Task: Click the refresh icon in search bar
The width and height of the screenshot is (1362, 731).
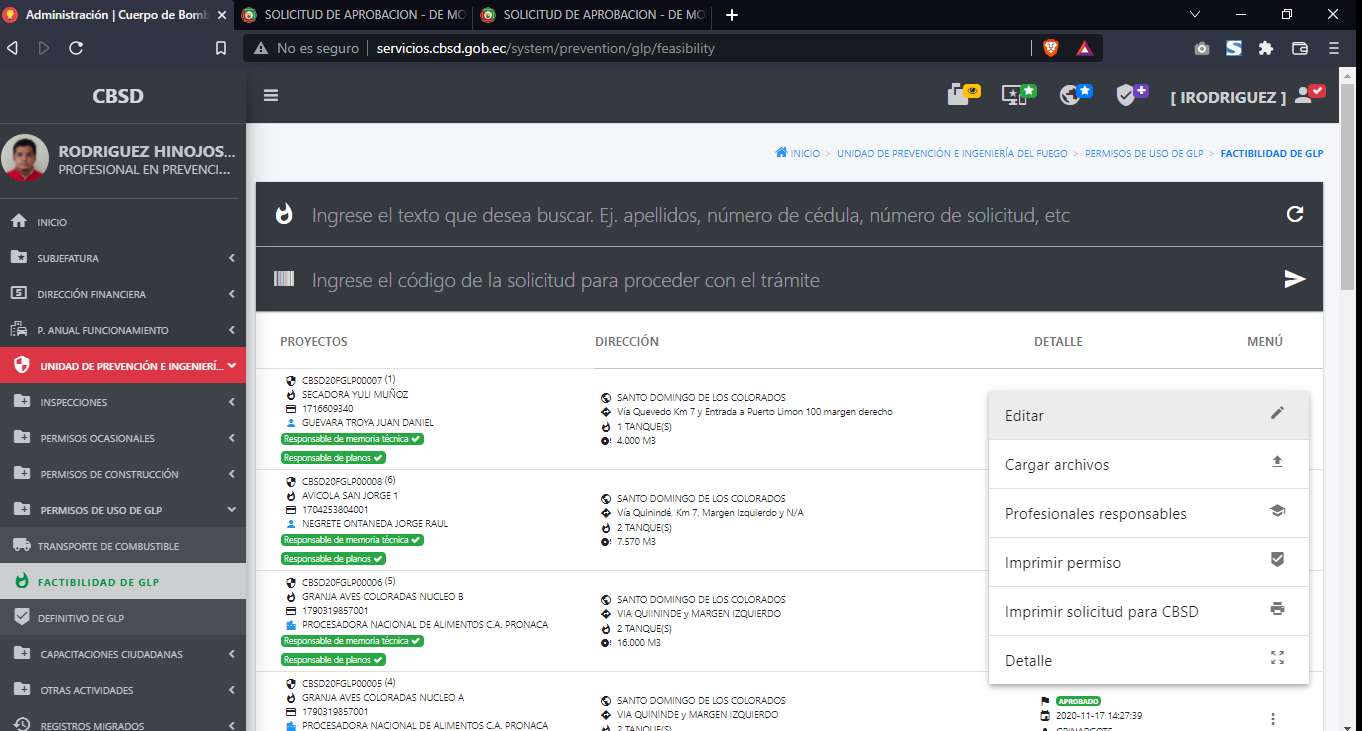Action: pos(1294,214)
